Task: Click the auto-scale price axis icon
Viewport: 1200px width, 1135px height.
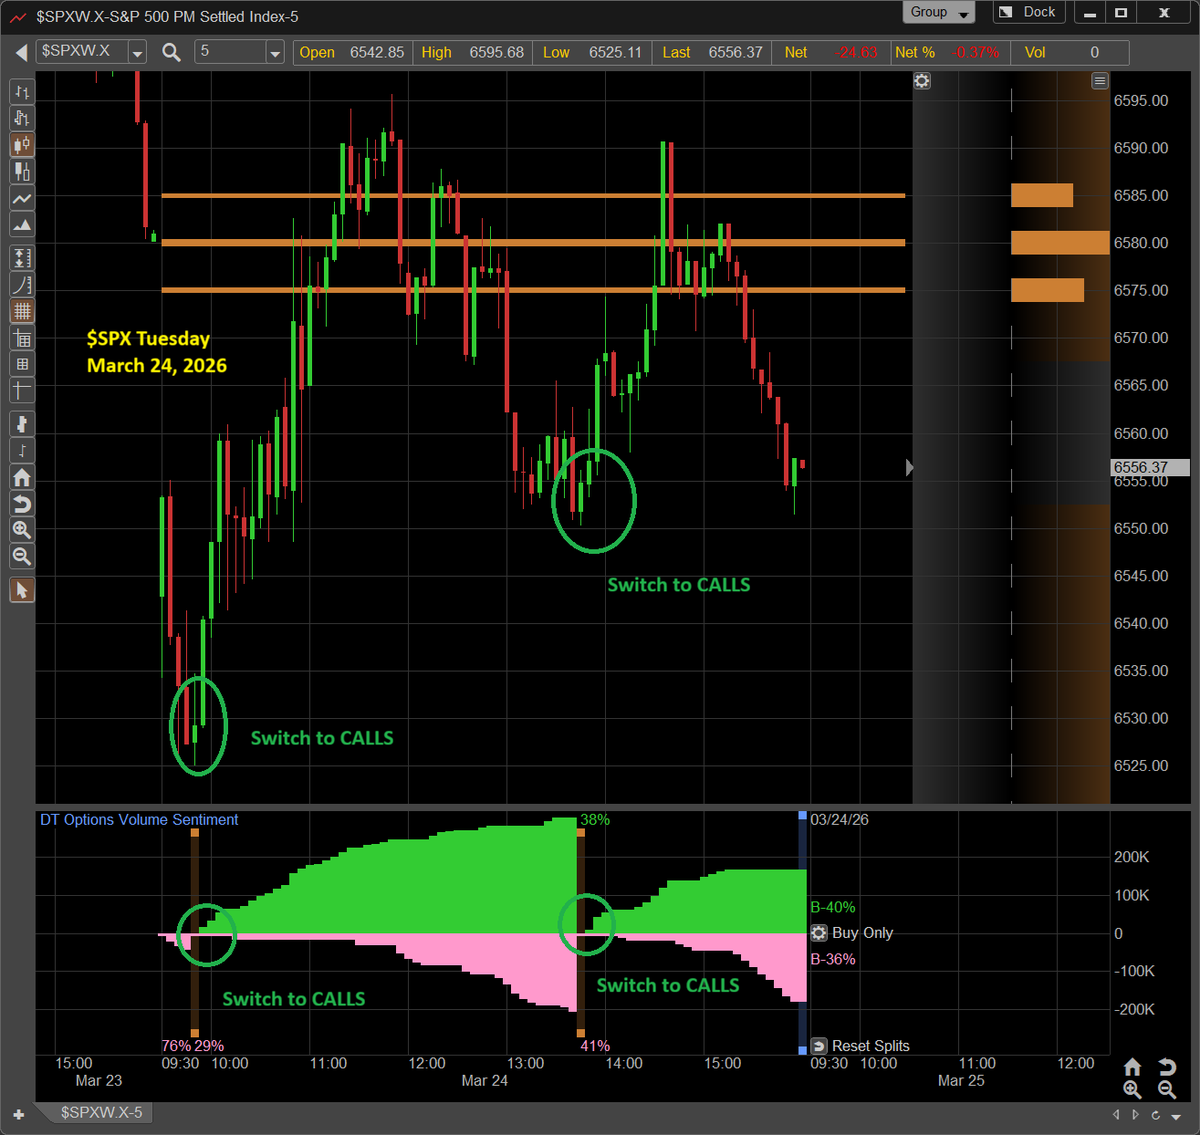Action: coord(22,258)
